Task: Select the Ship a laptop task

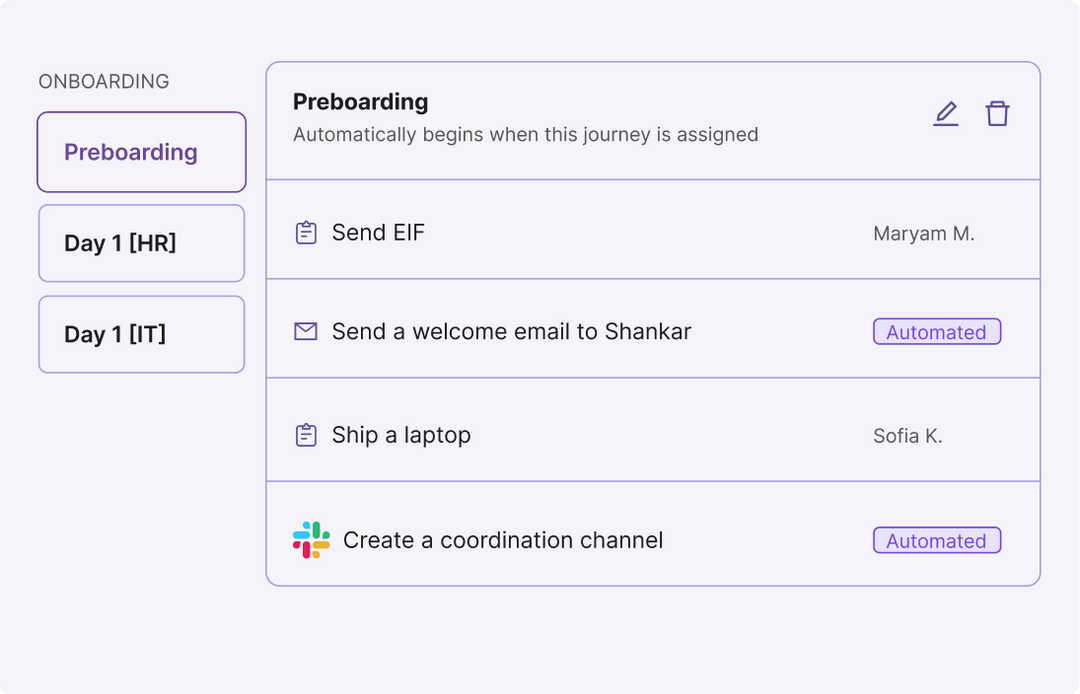Action: [401, 435]
